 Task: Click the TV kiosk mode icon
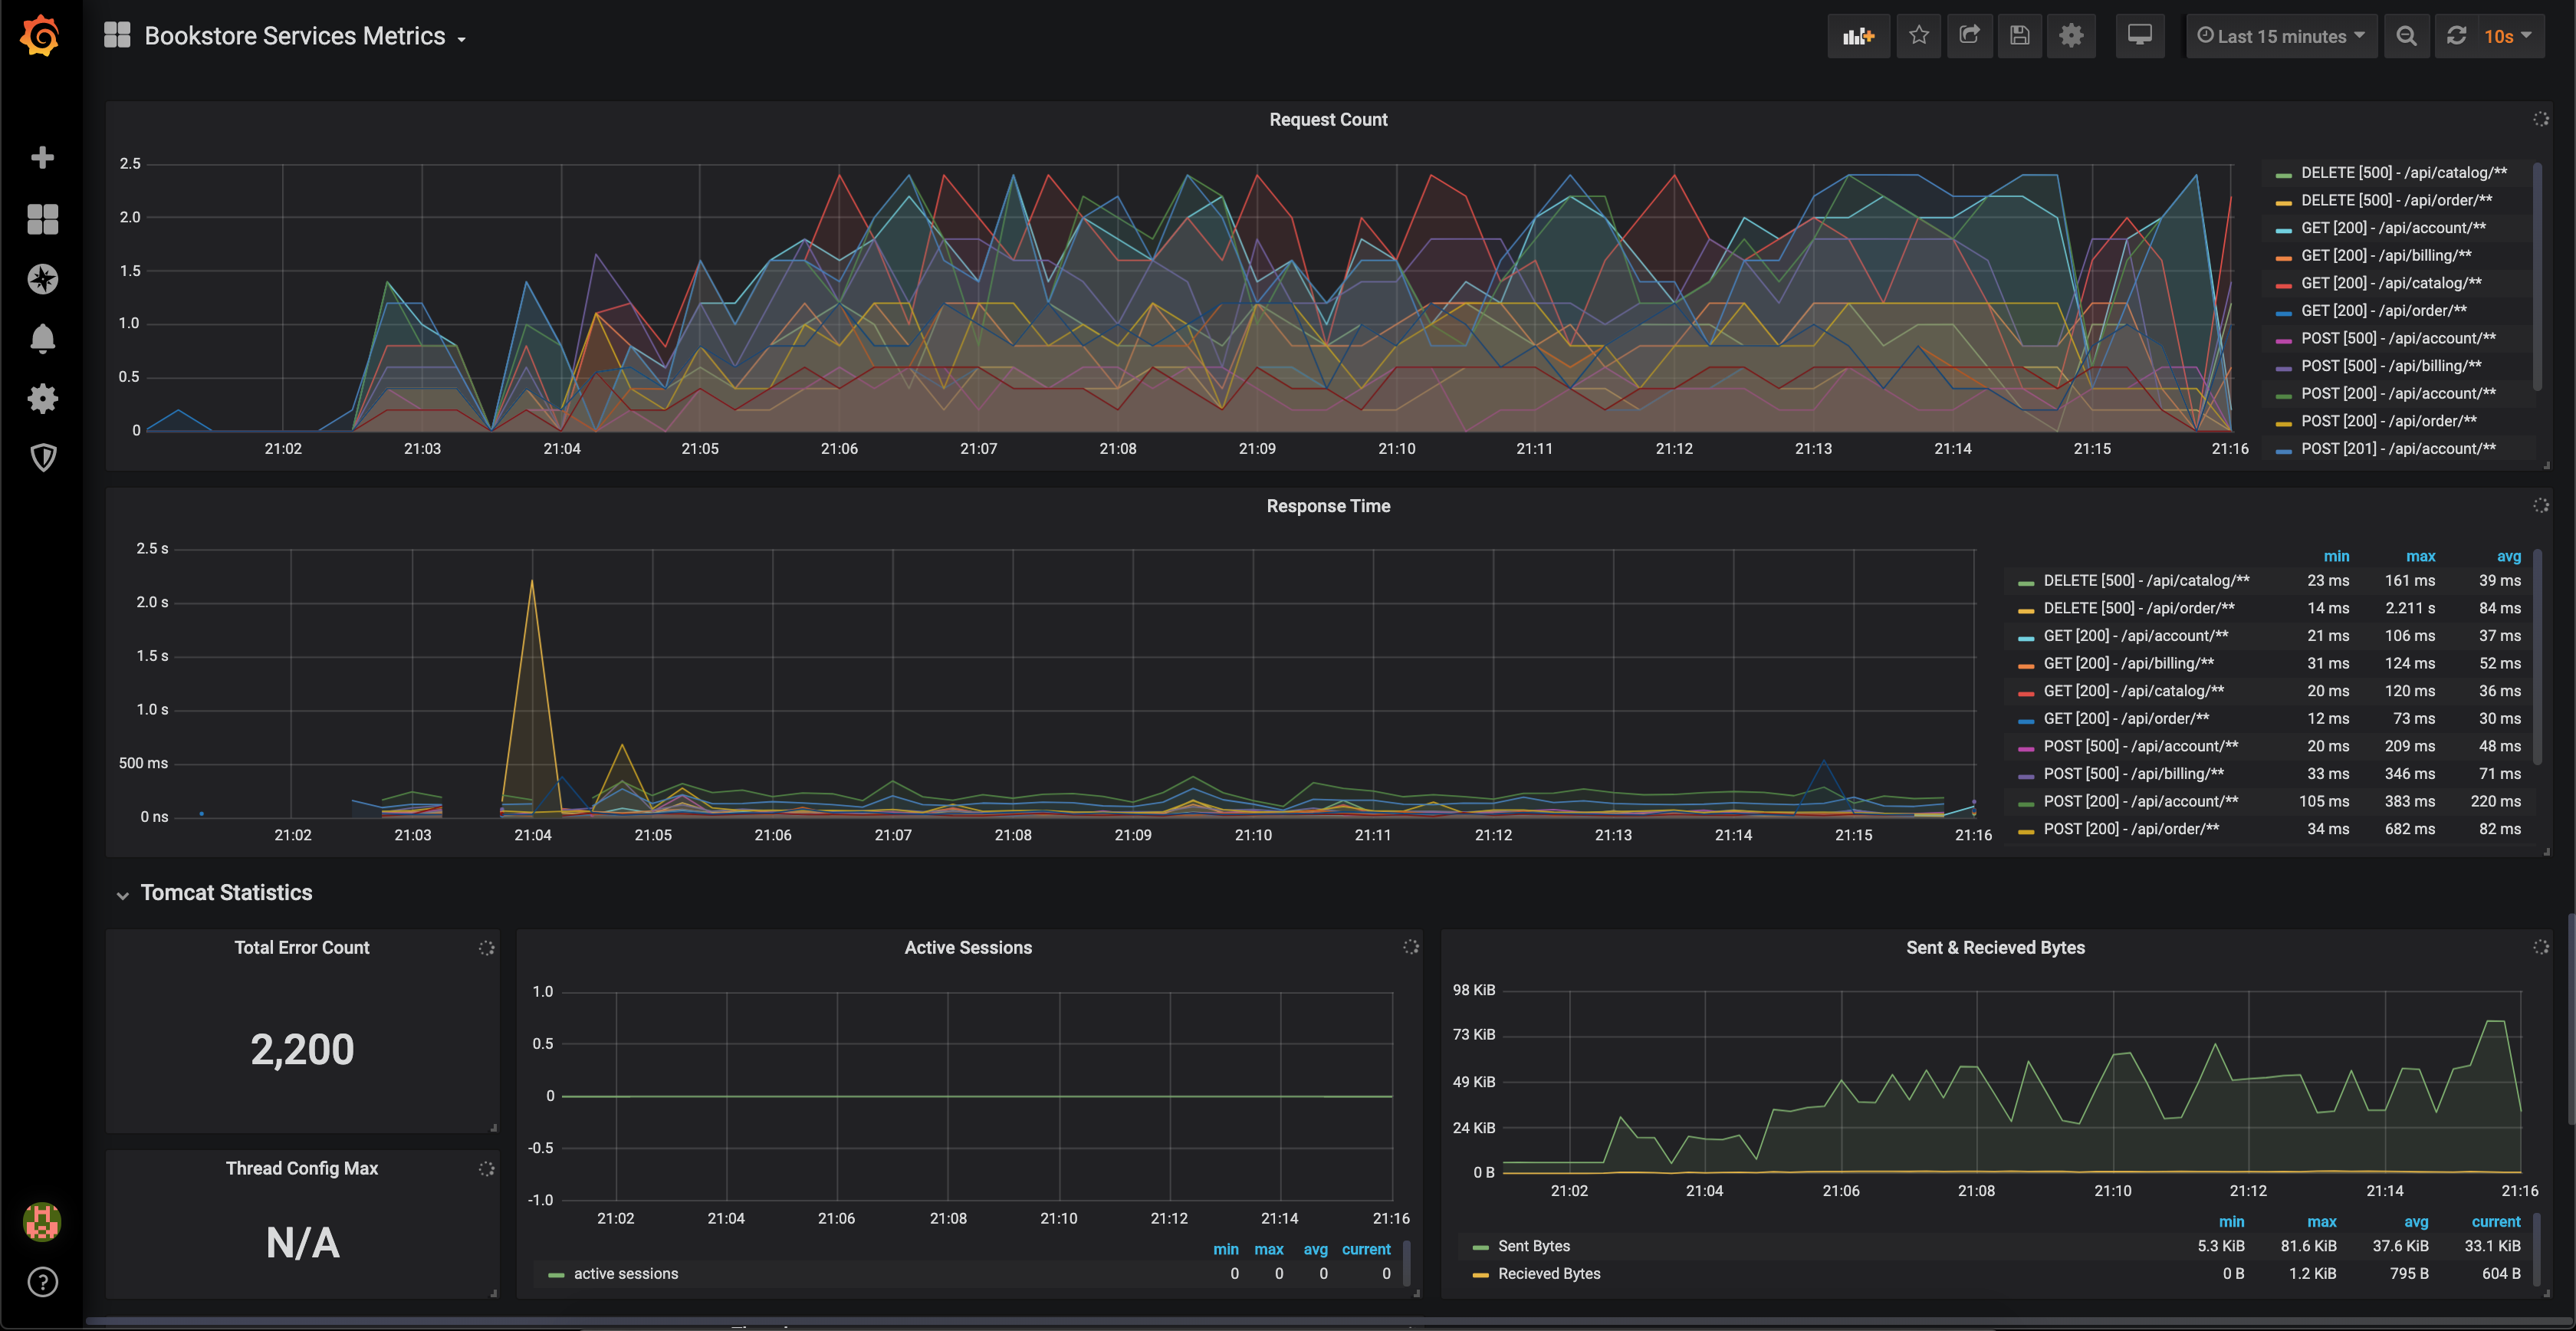2138,34
